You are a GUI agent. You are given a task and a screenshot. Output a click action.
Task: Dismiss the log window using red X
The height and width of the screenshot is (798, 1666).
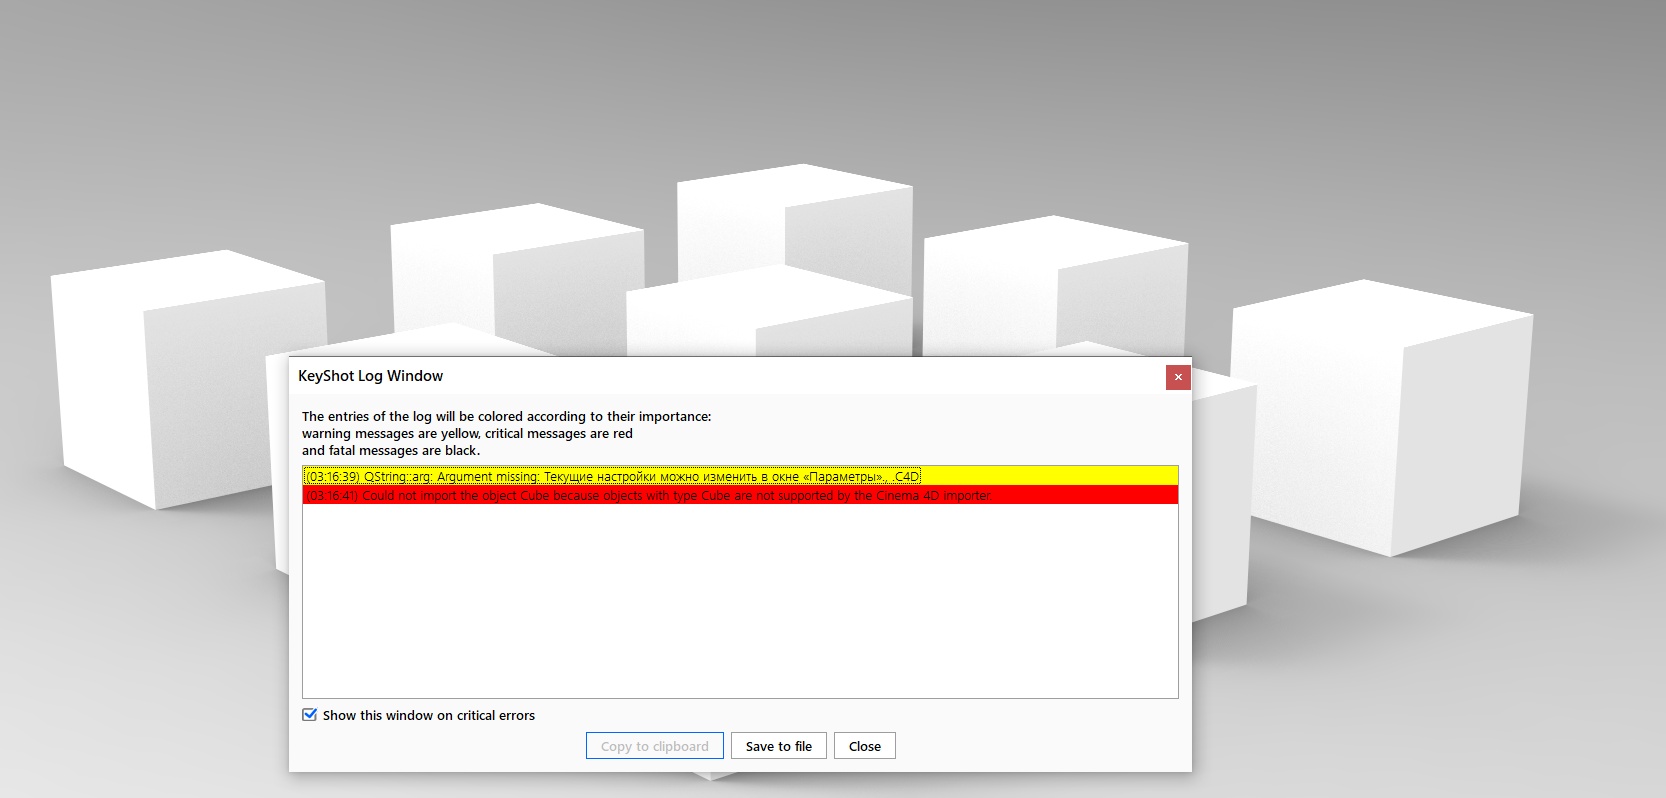pos(1178,377)
